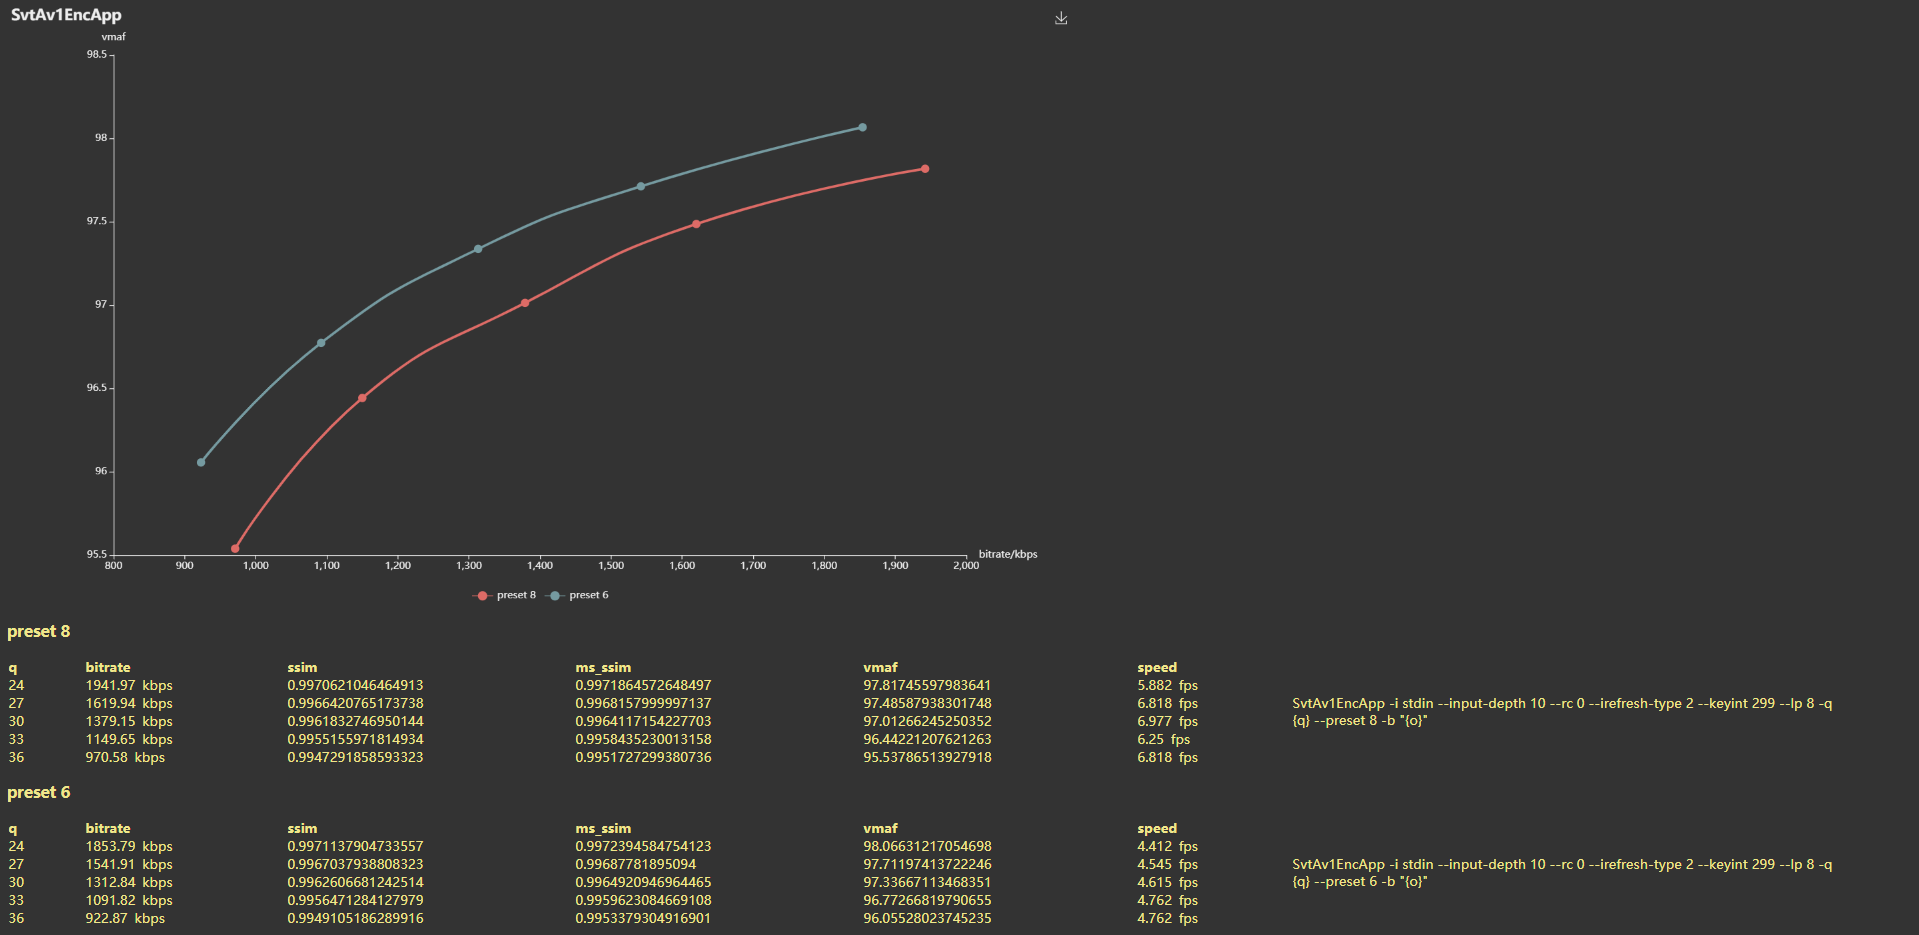
Task: Select vmaf value 95.53786513927918
Action: pos(927,757)
